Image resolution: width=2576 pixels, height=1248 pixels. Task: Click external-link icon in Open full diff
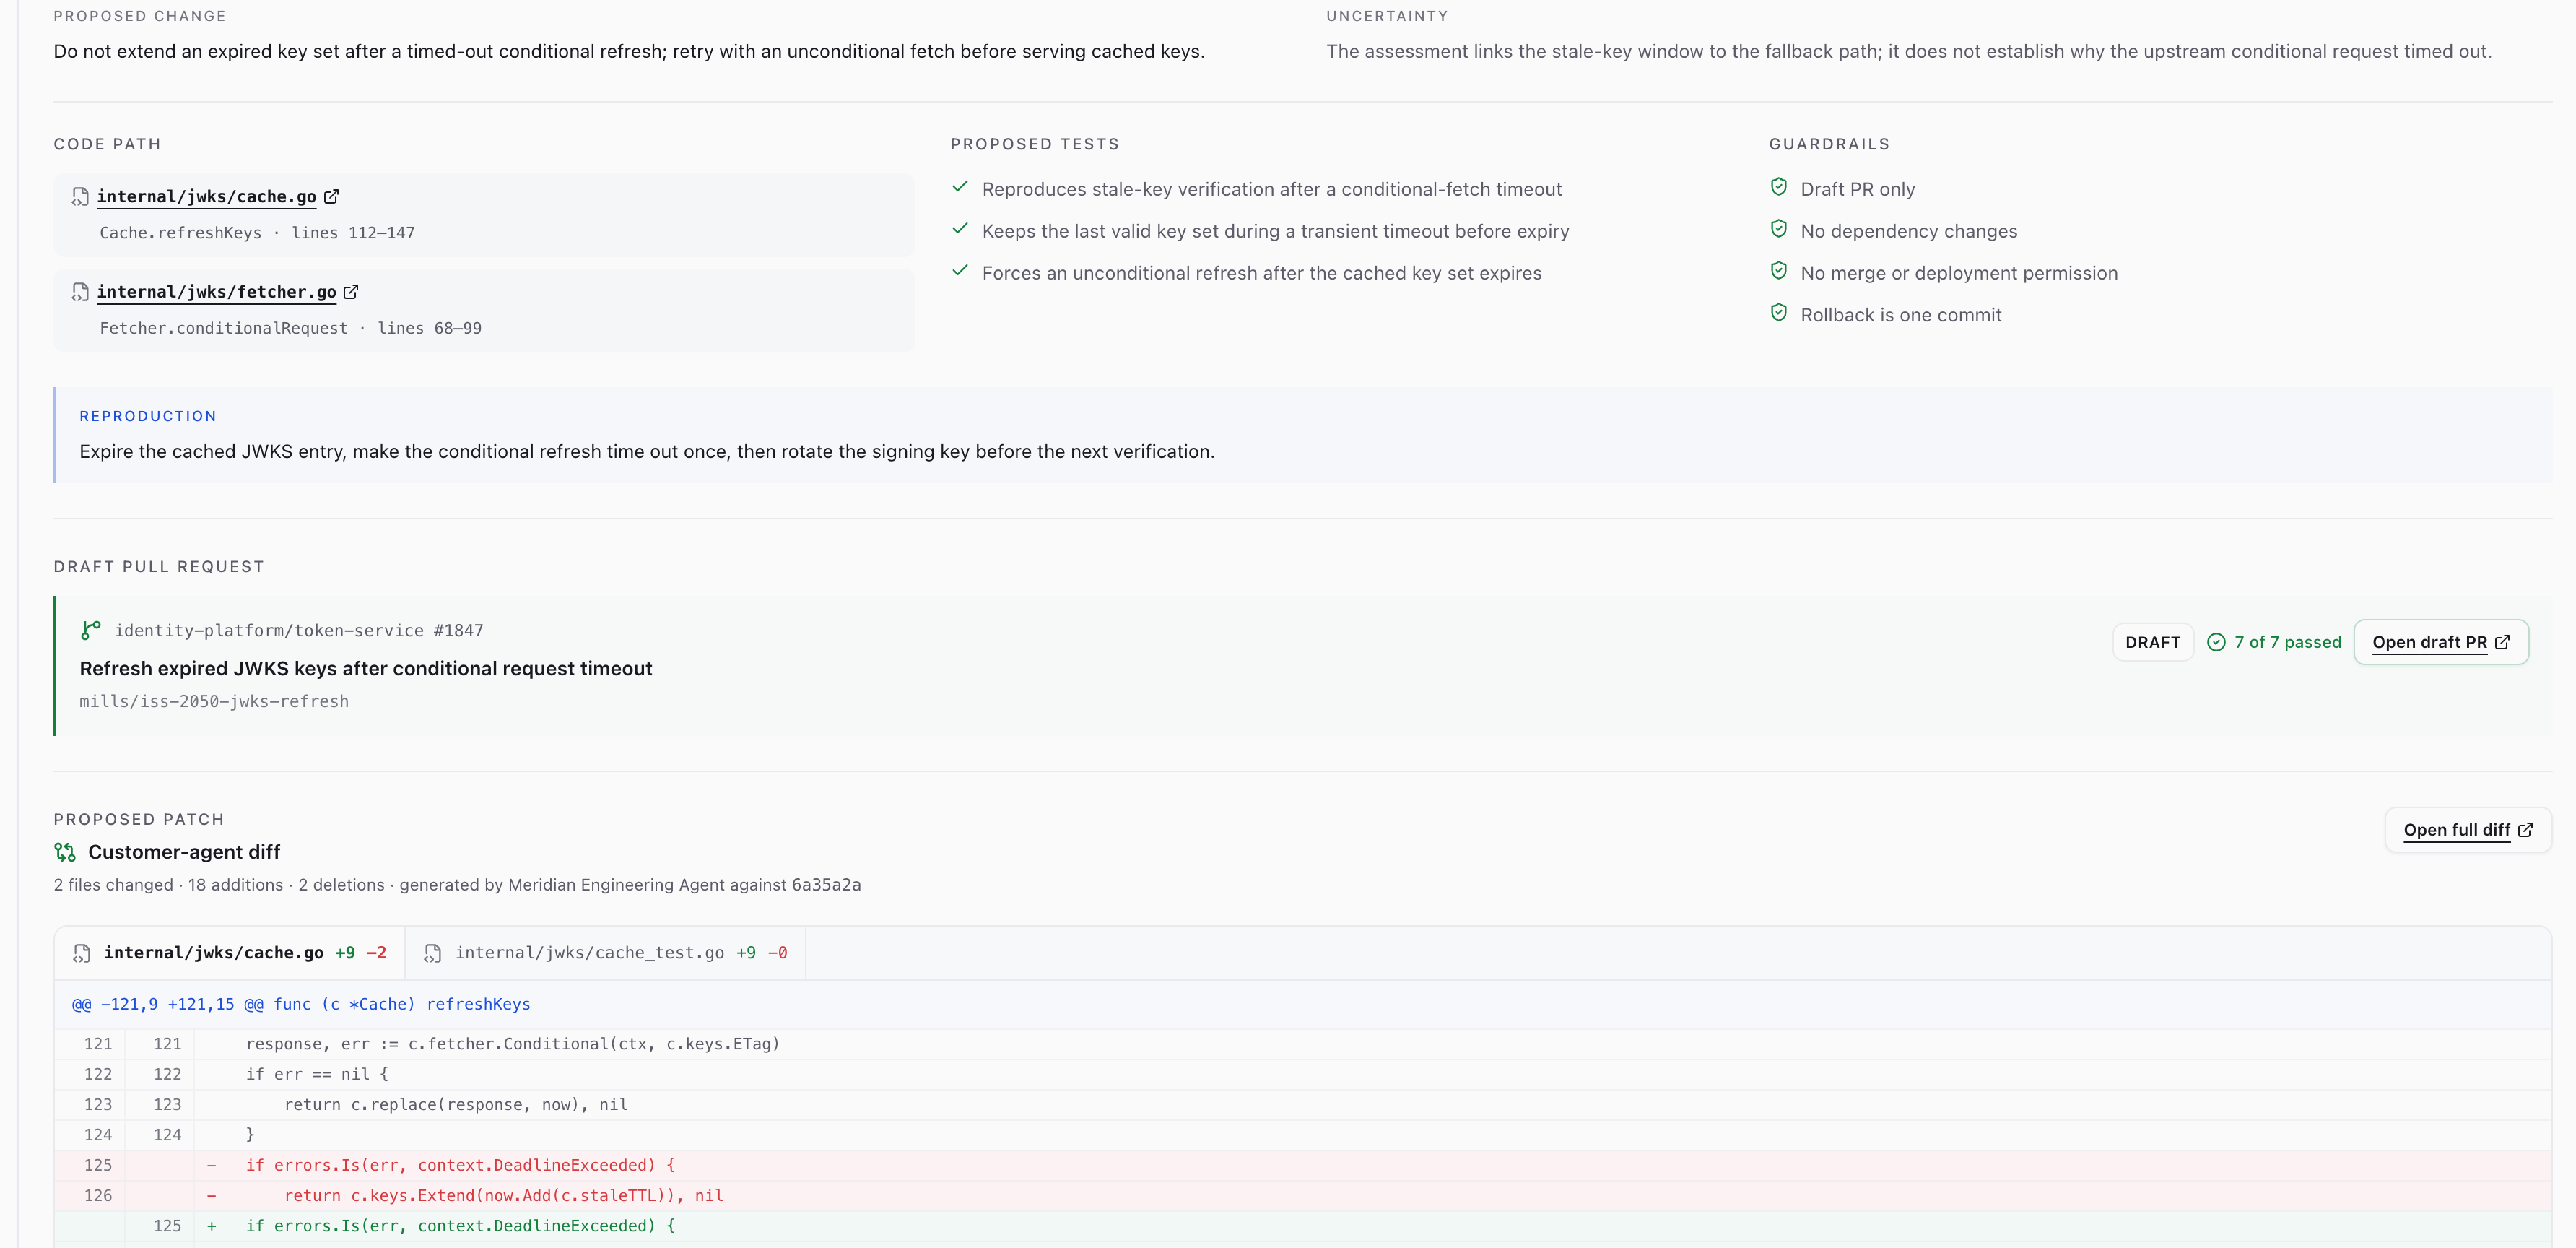pyautogui.click(x=2525, y=830)
